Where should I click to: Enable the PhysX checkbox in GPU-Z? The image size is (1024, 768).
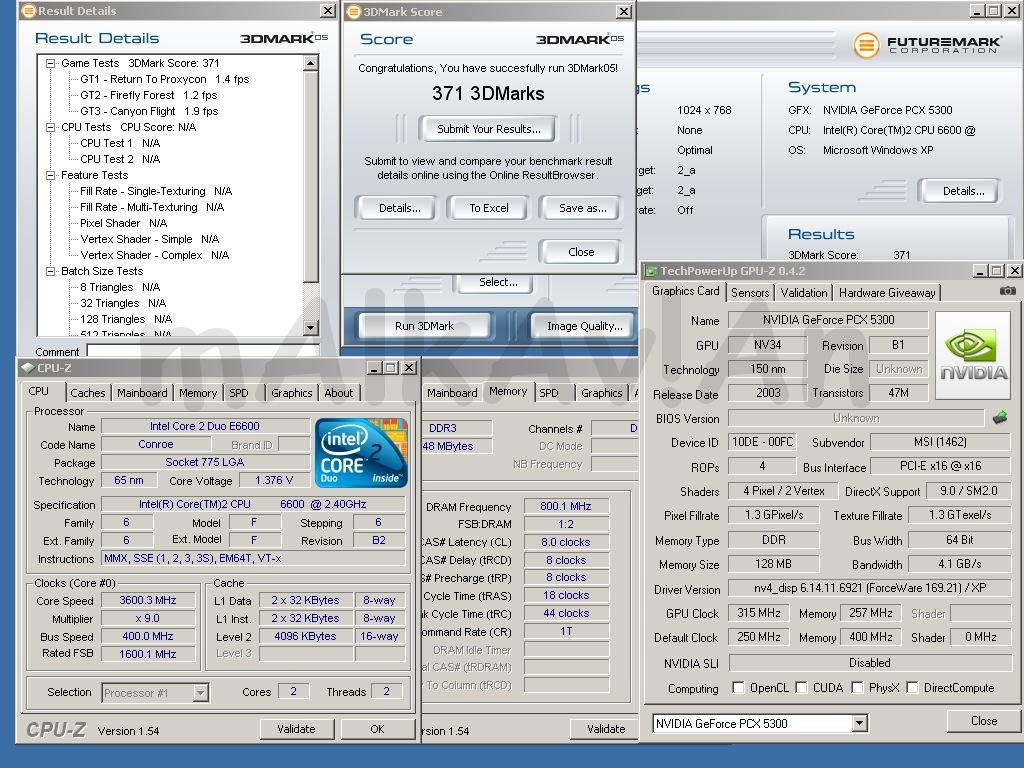[x=857, y=687]
